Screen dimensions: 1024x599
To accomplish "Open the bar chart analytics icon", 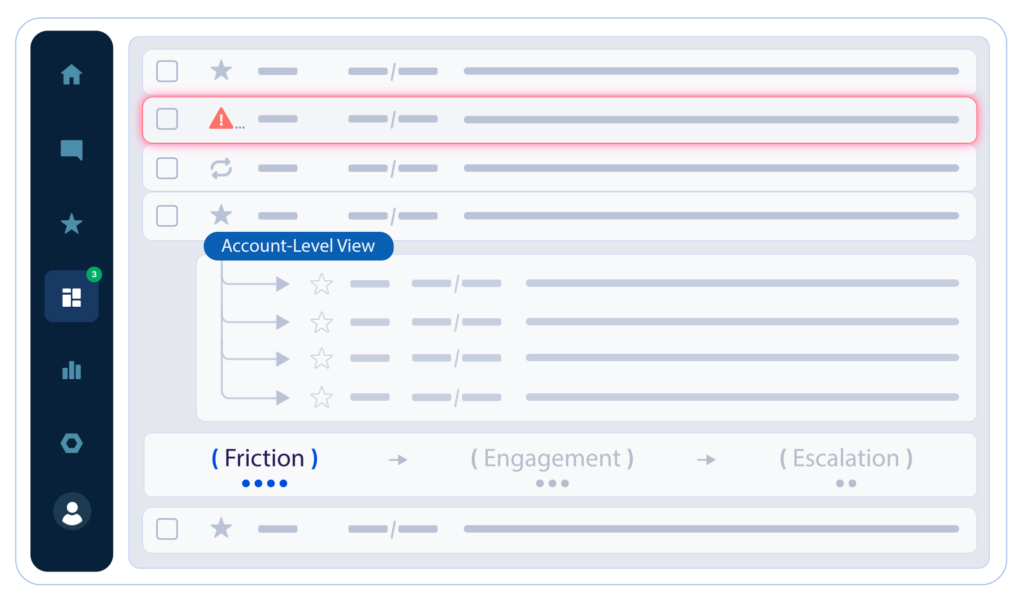I will click(x=71, y=371).
